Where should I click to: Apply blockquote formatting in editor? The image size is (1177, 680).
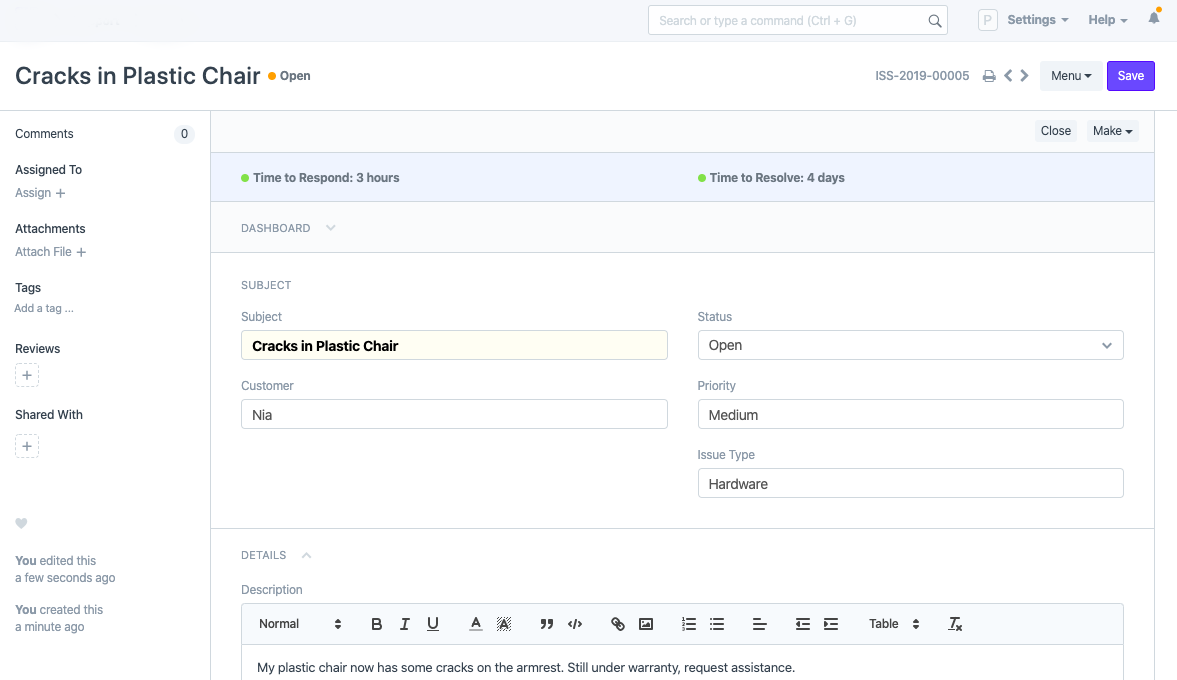coord(547,624)
